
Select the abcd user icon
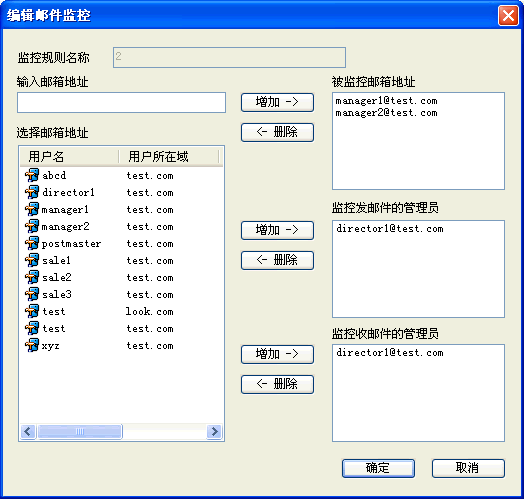pos(32,175)
